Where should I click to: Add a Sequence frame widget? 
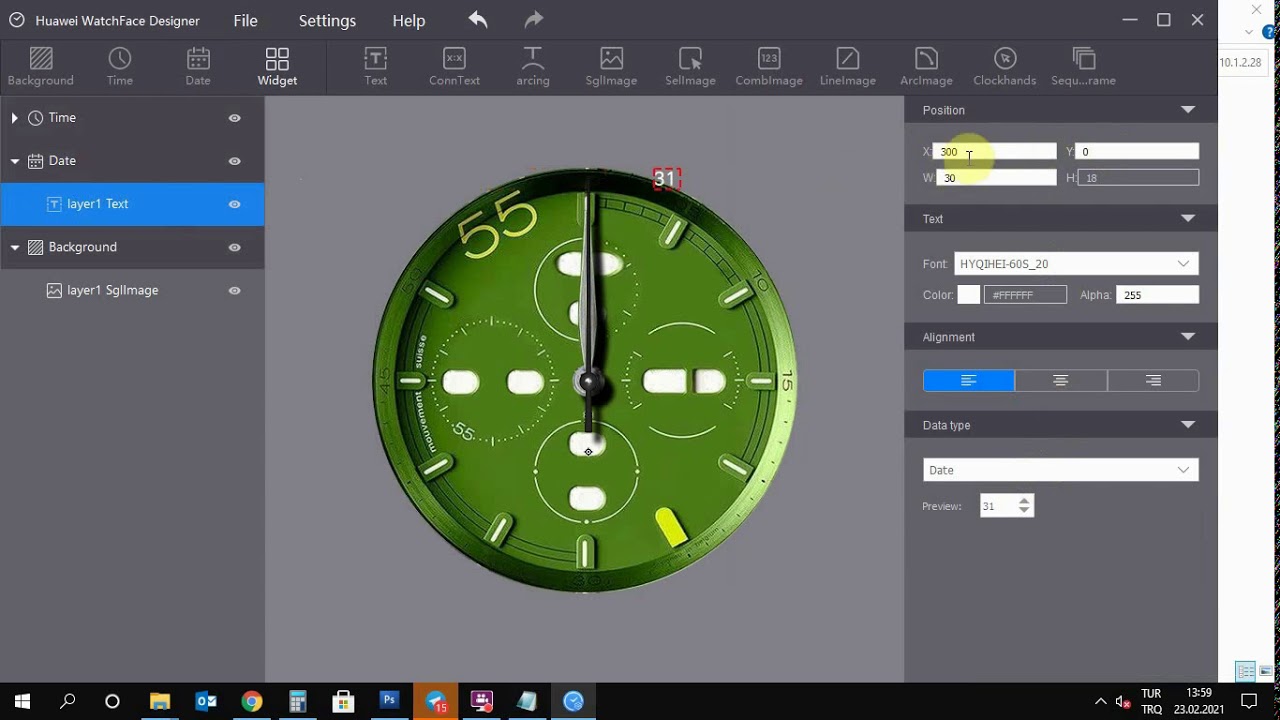tap(1083, 67)
